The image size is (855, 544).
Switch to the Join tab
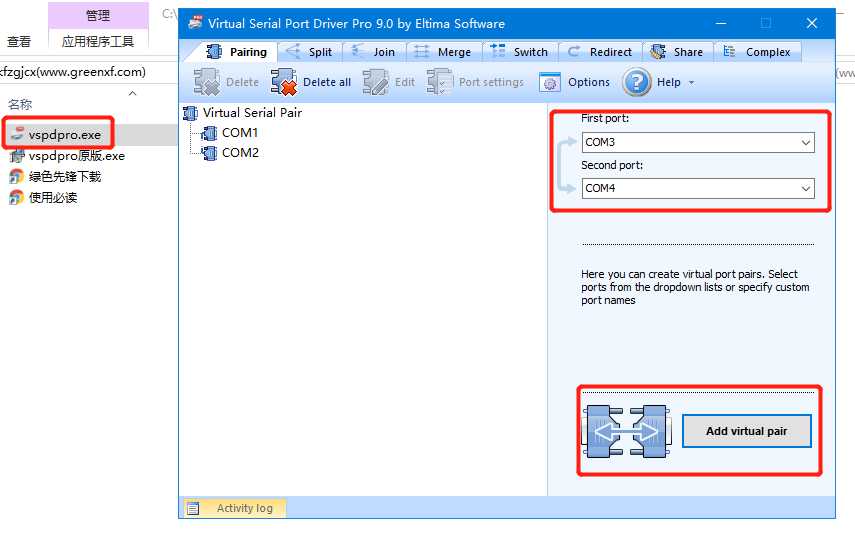pyautogui.click(x=374, y=52)
